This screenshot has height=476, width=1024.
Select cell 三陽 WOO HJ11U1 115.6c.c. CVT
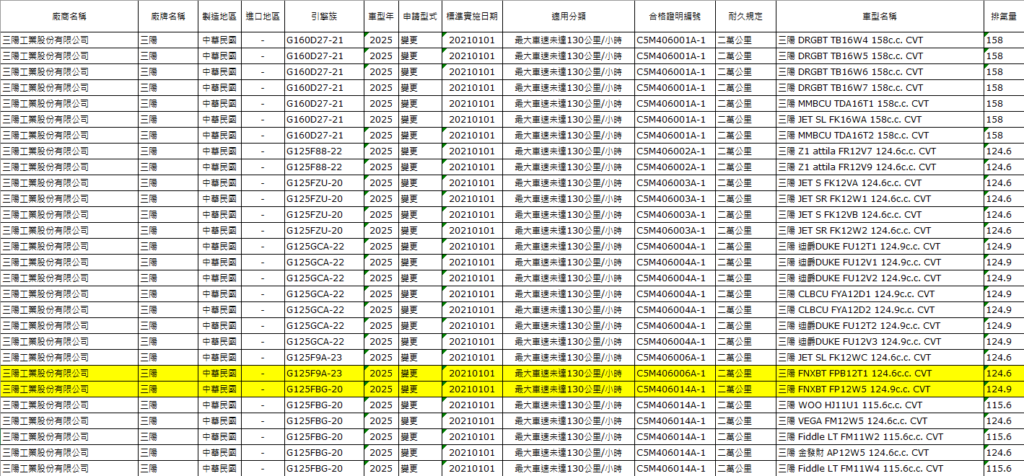(x=880, y=405)
